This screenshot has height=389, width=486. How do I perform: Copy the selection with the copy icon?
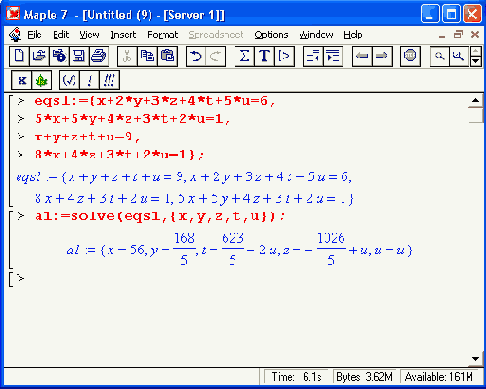[x=147, y=56]
